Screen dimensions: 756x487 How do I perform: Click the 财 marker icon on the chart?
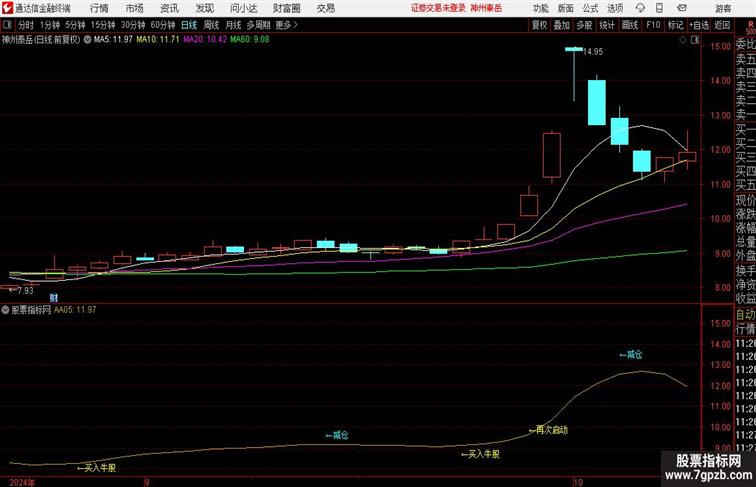(54, 298)
